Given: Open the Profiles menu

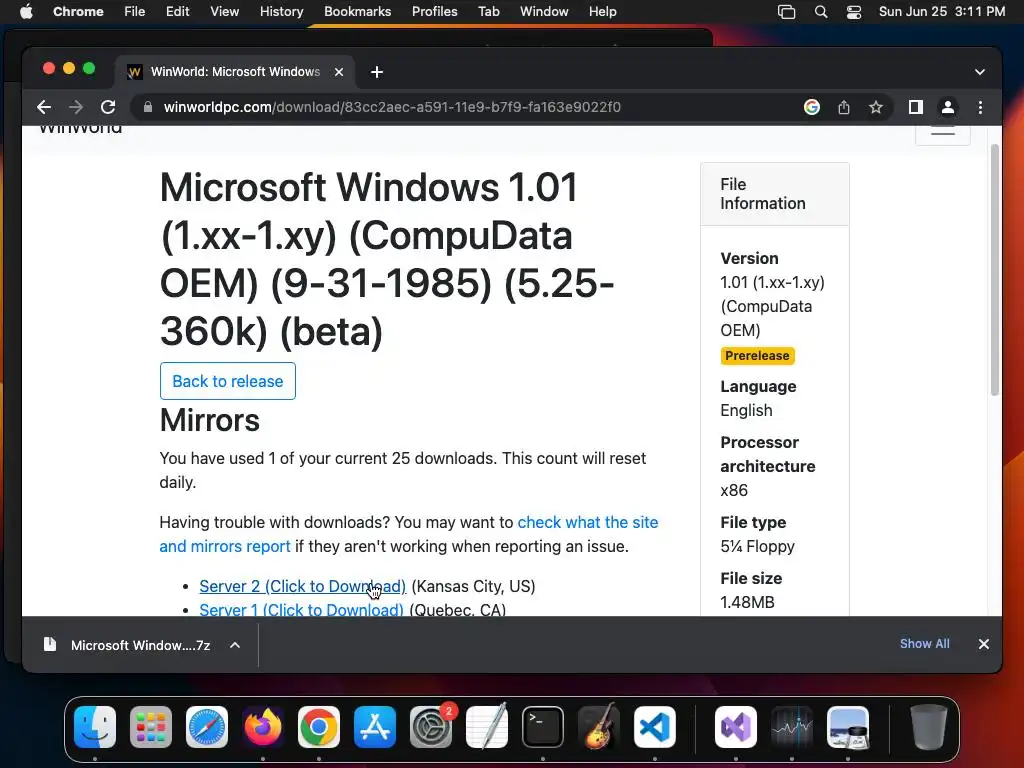Looking at the screenshot, I should [435, 12].
